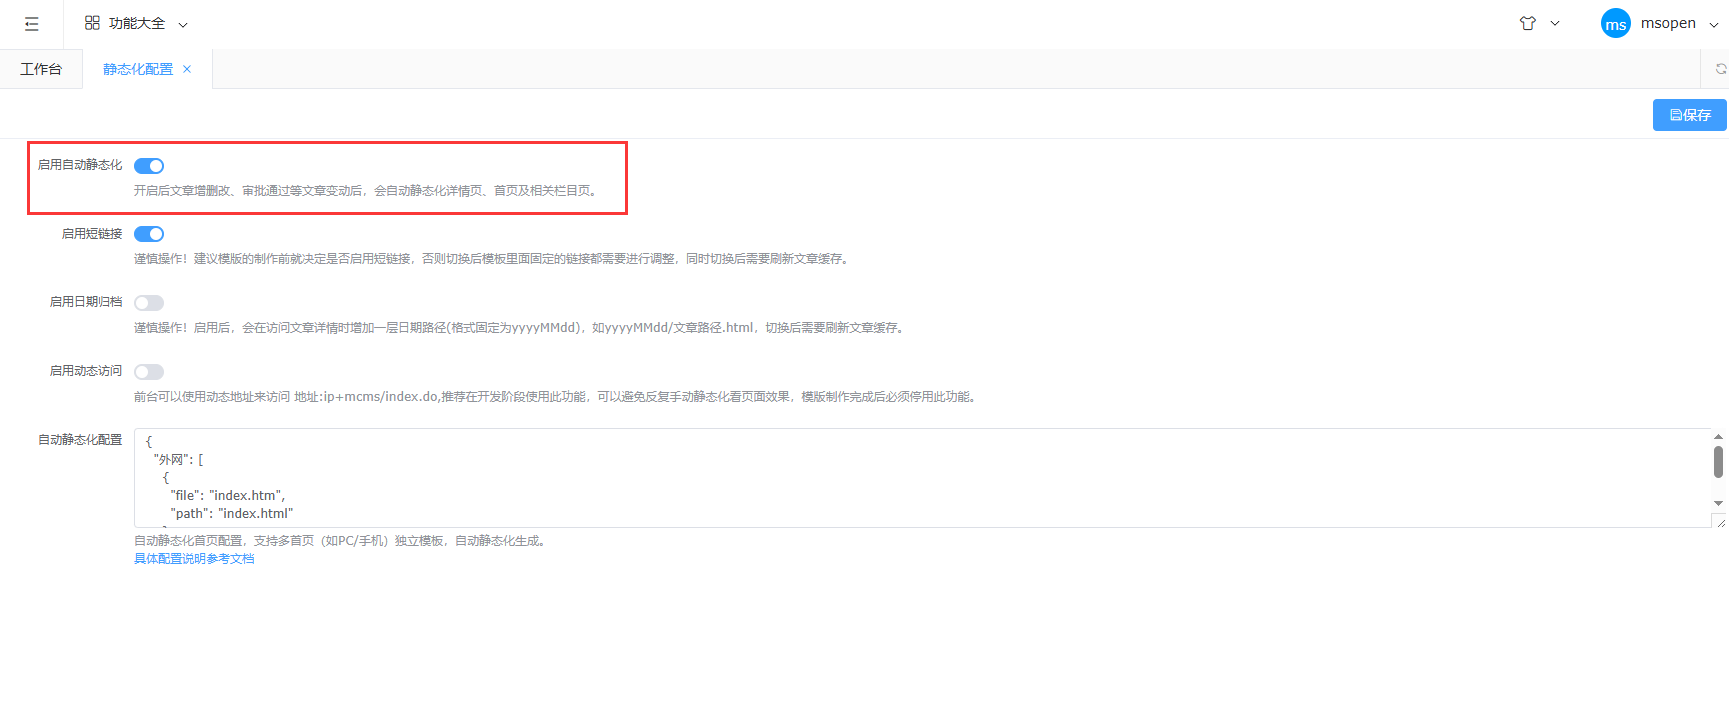The height and width of the screenshot is (703, 1729).
Task: Select the 静态化配置 tab
Action: (x=138, y=69)
